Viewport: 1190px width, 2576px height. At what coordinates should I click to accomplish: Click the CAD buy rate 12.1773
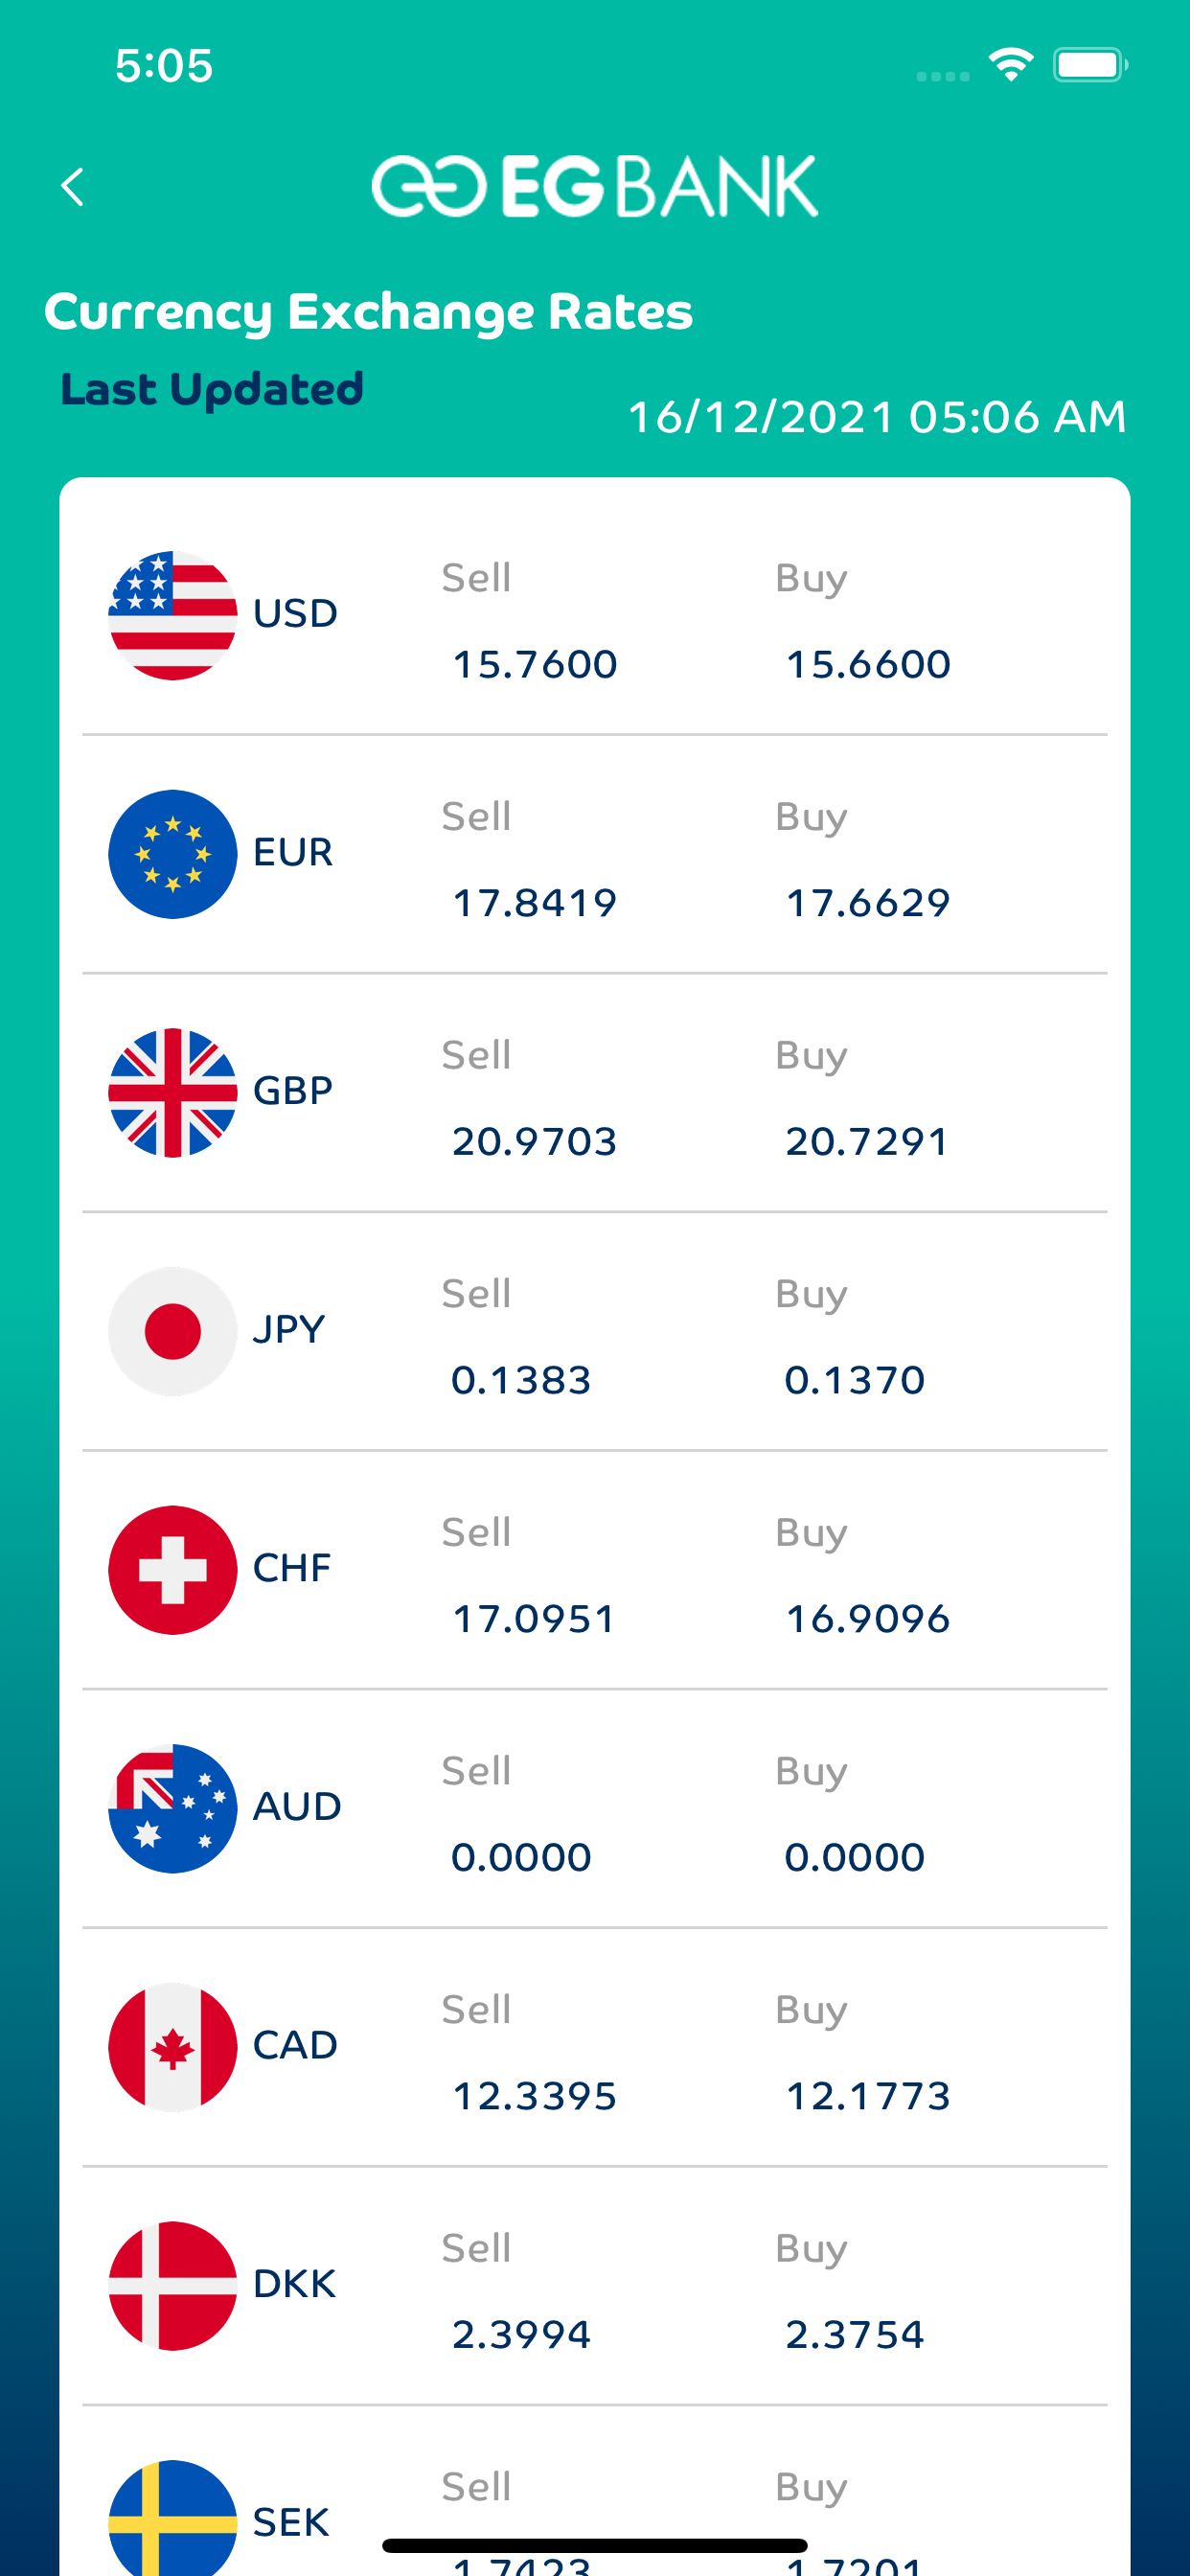868,2096
